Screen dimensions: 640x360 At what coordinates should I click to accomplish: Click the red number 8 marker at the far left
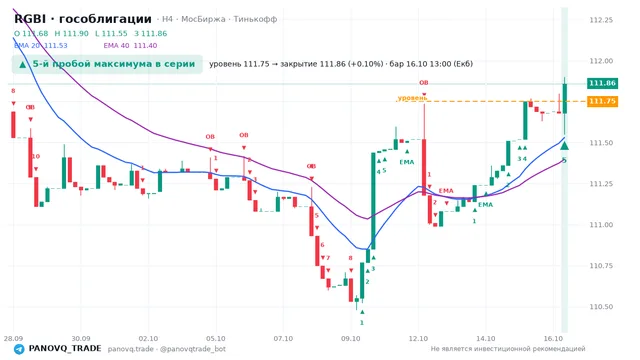13,91
